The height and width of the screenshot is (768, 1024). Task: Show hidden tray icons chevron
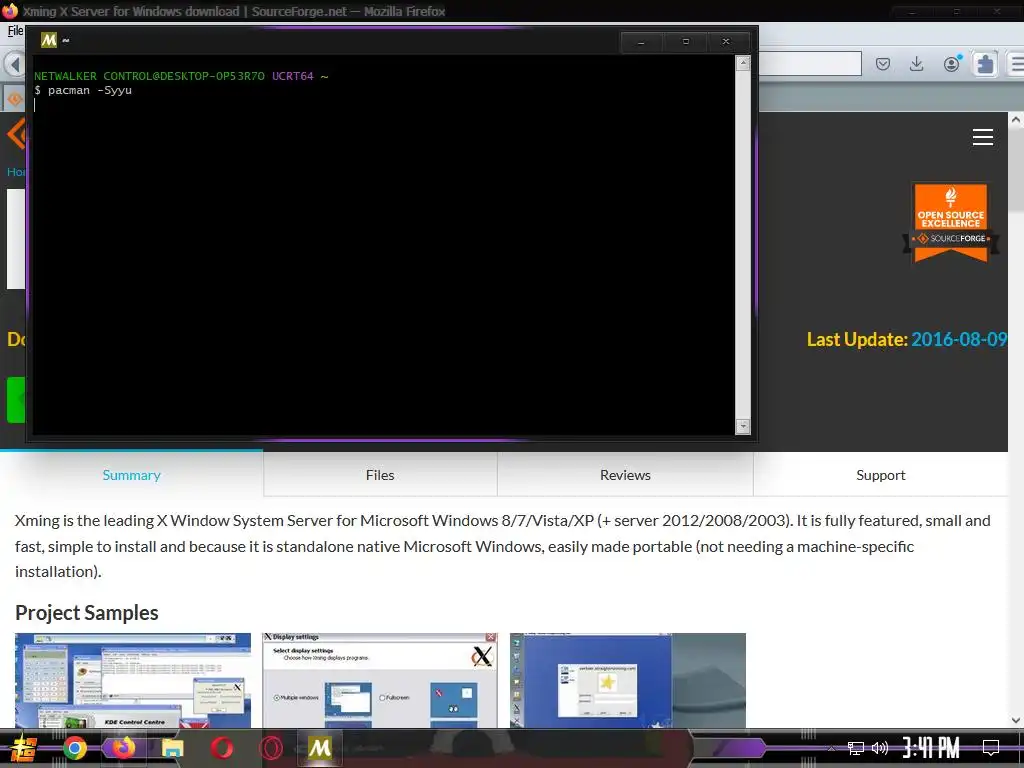[x=831, y=748]
